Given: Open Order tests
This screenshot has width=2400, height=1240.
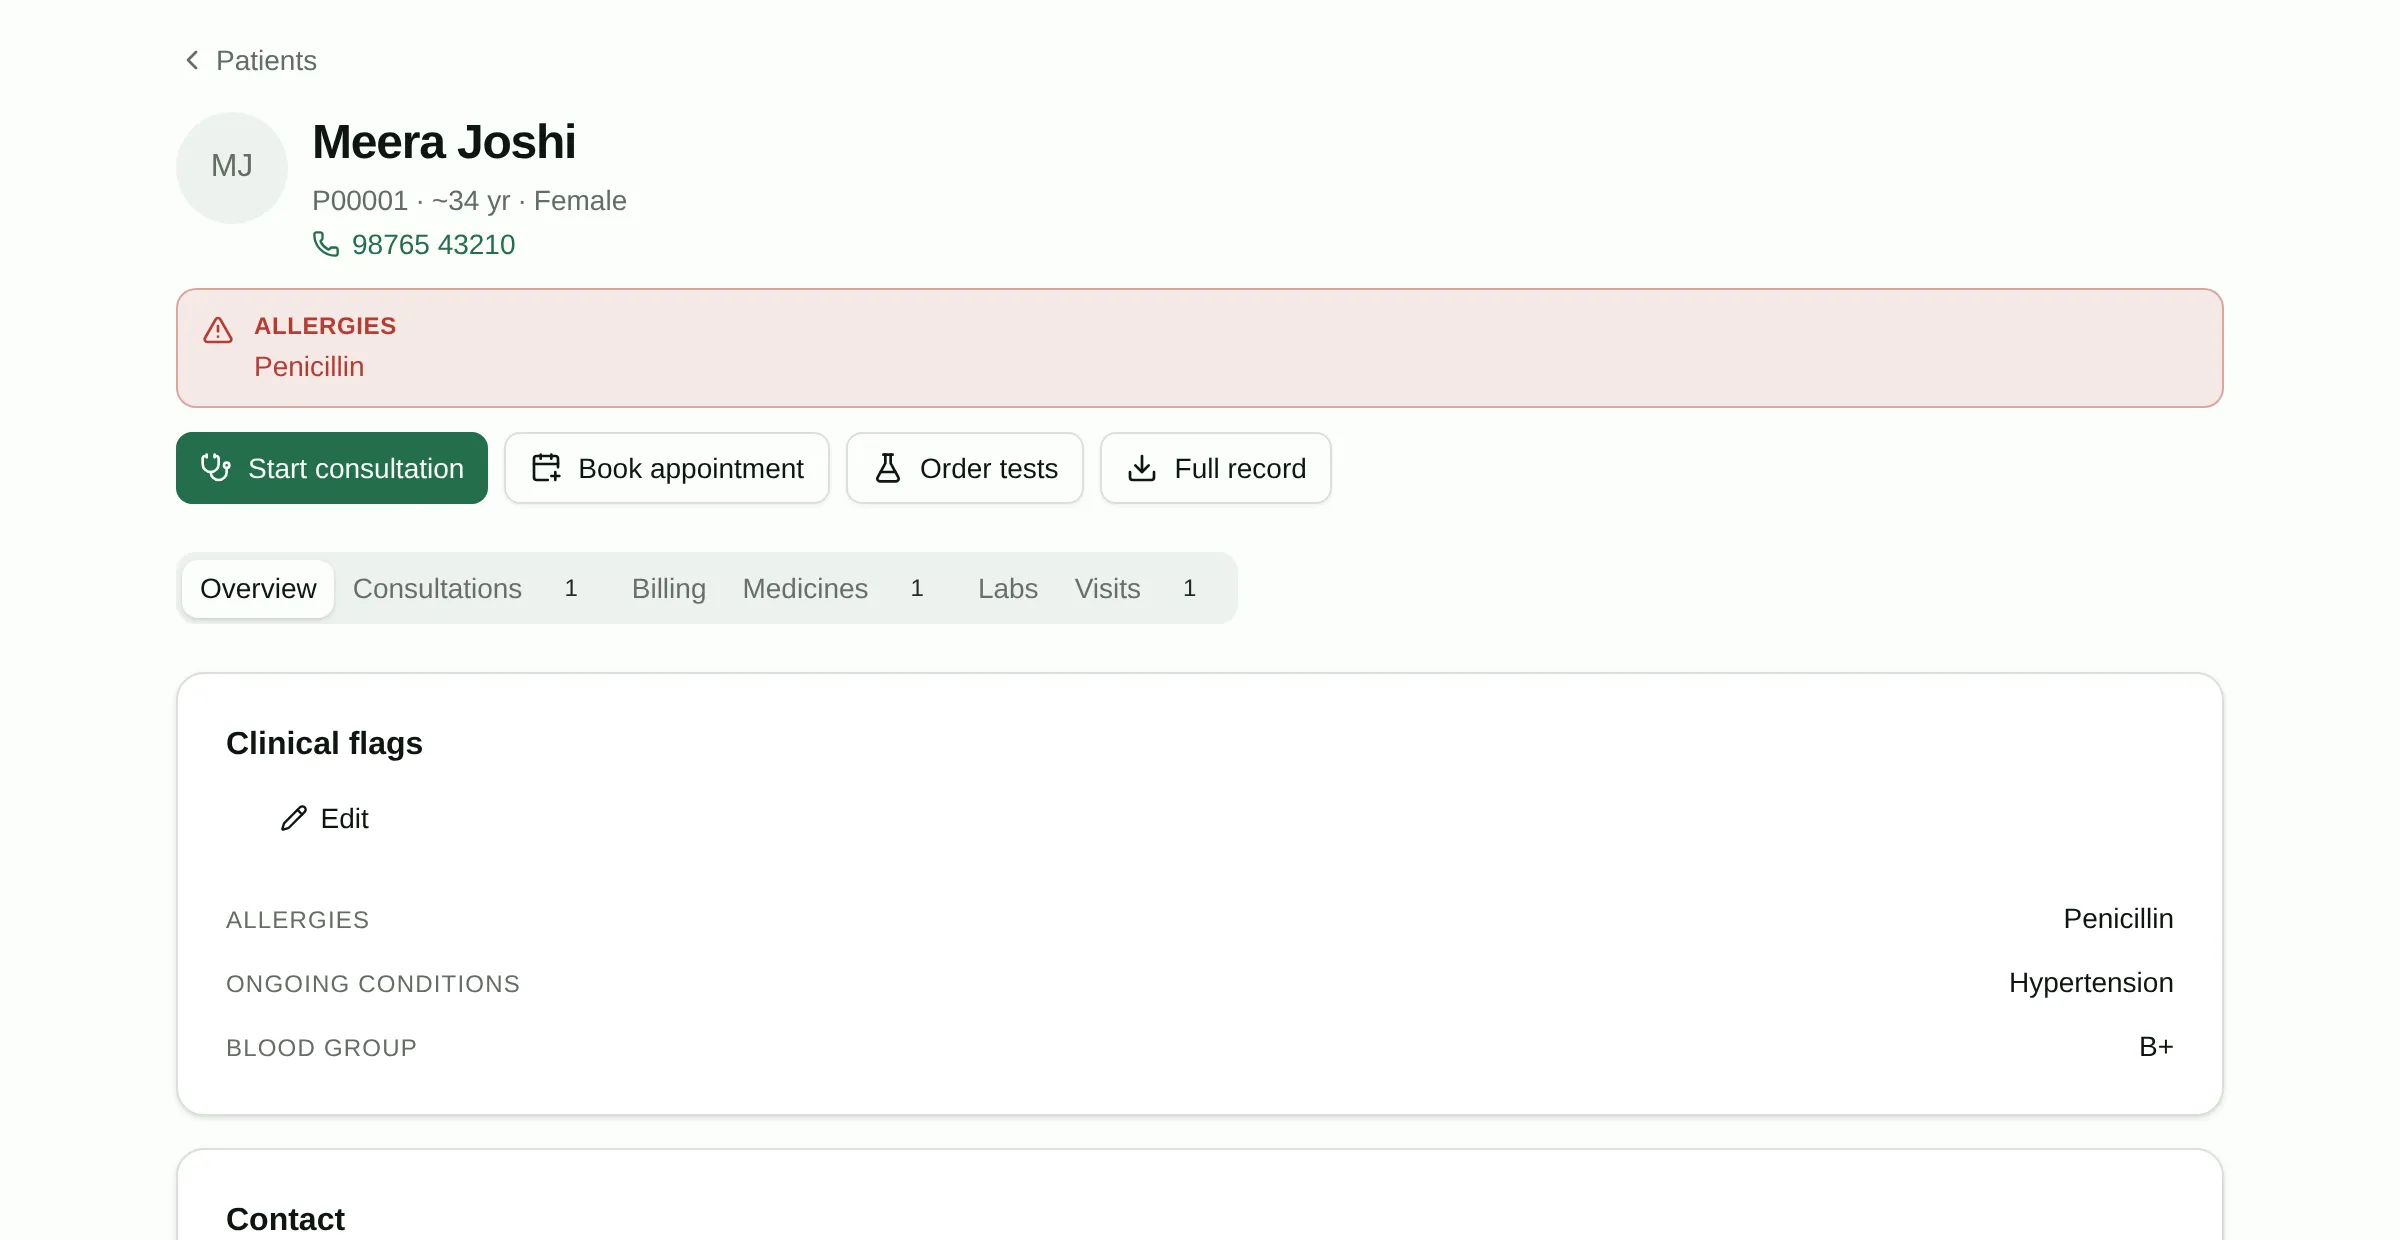Looking at the screenshot, I should point(965,468).
